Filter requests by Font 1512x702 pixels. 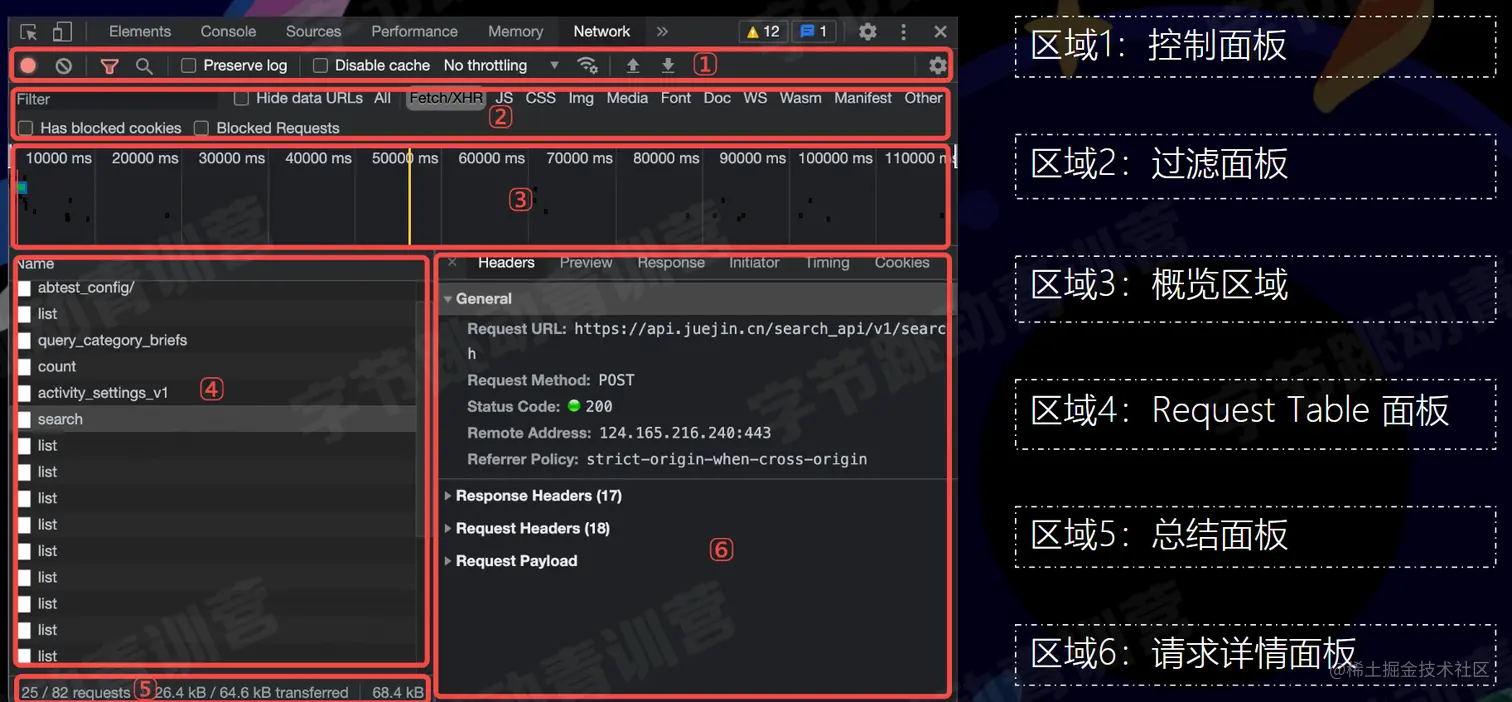(676, 98)
